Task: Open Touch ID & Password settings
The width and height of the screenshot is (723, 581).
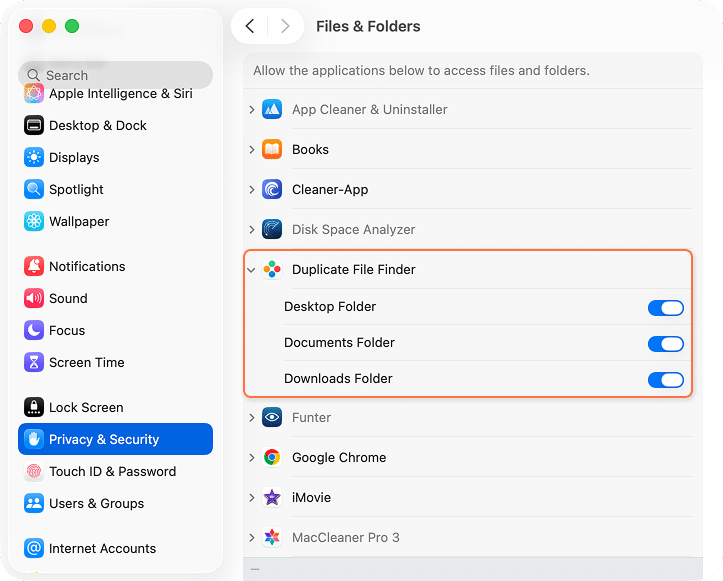Action: pyautogui.click(x=112, y=472)
